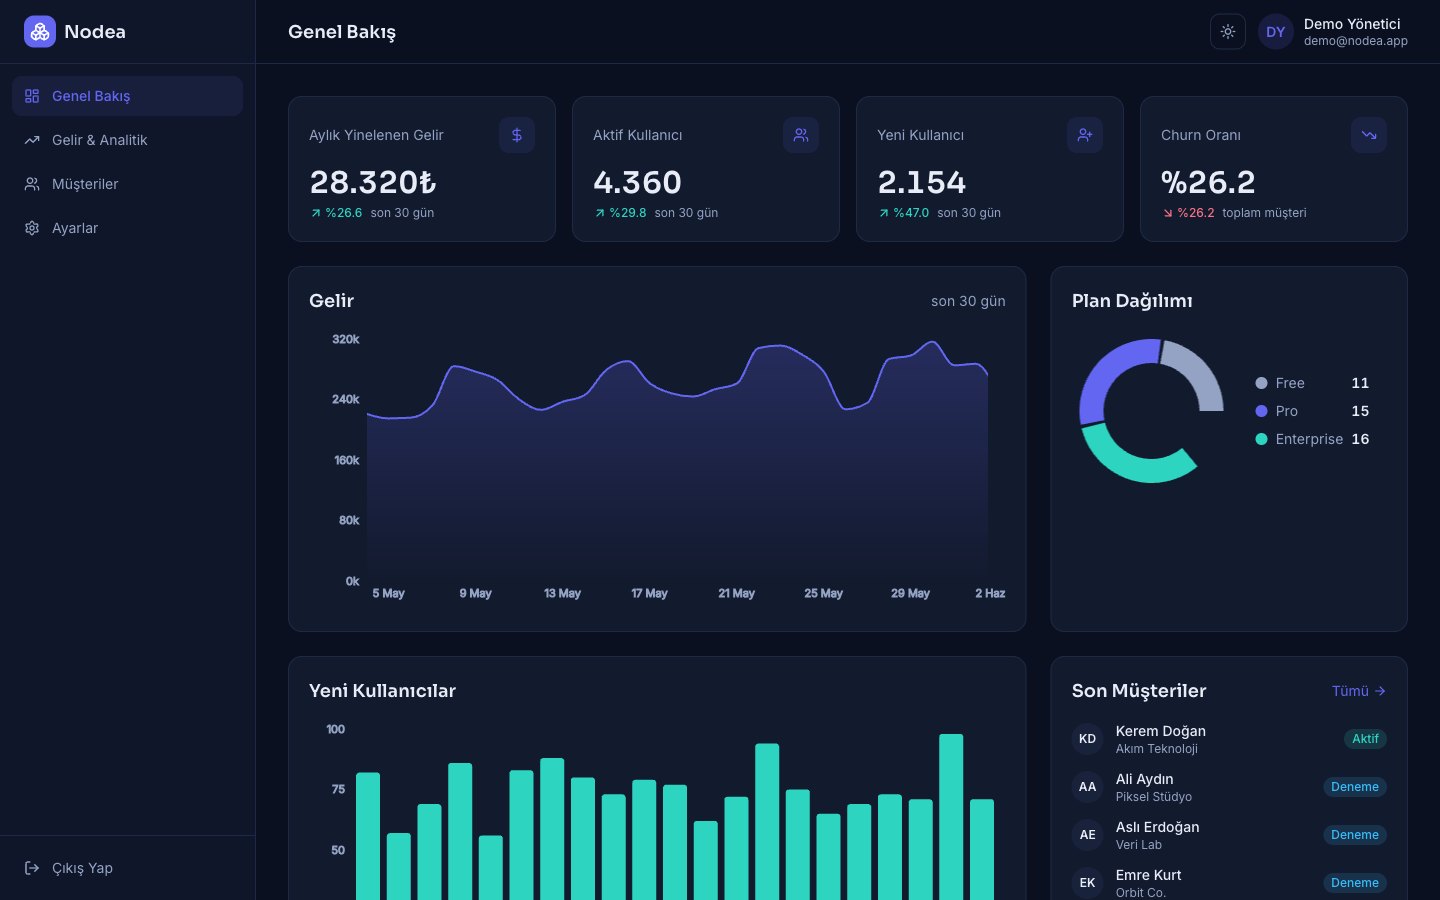Click the Aktif badge for Kerem Doğan
Viewport: 1440px width, 900px height.
pos(1365,739)
